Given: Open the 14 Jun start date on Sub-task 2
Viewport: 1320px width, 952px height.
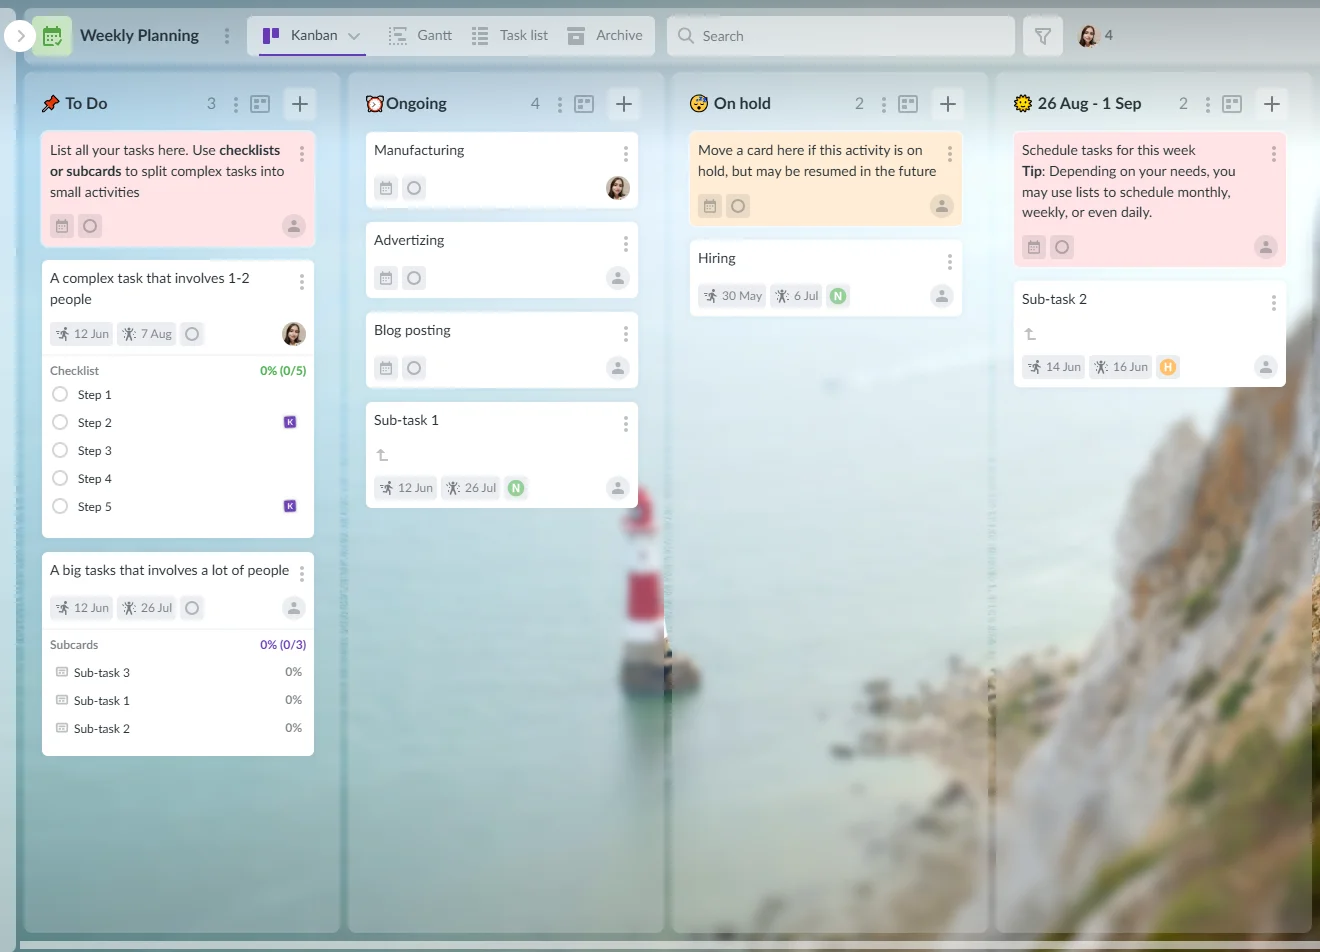Looking at the screenshot, I should (1053, 367).
